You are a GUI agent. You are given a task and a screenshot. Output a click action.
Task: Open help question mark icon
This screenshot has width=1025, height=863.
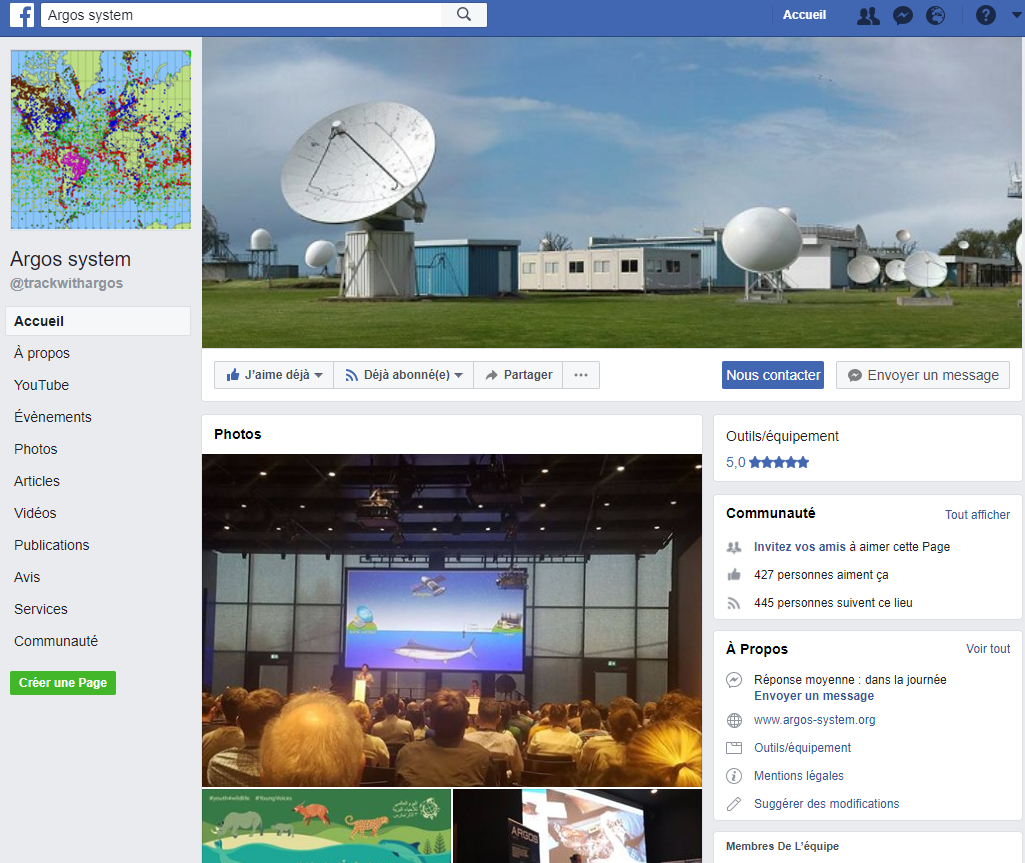tap(986, 15)
